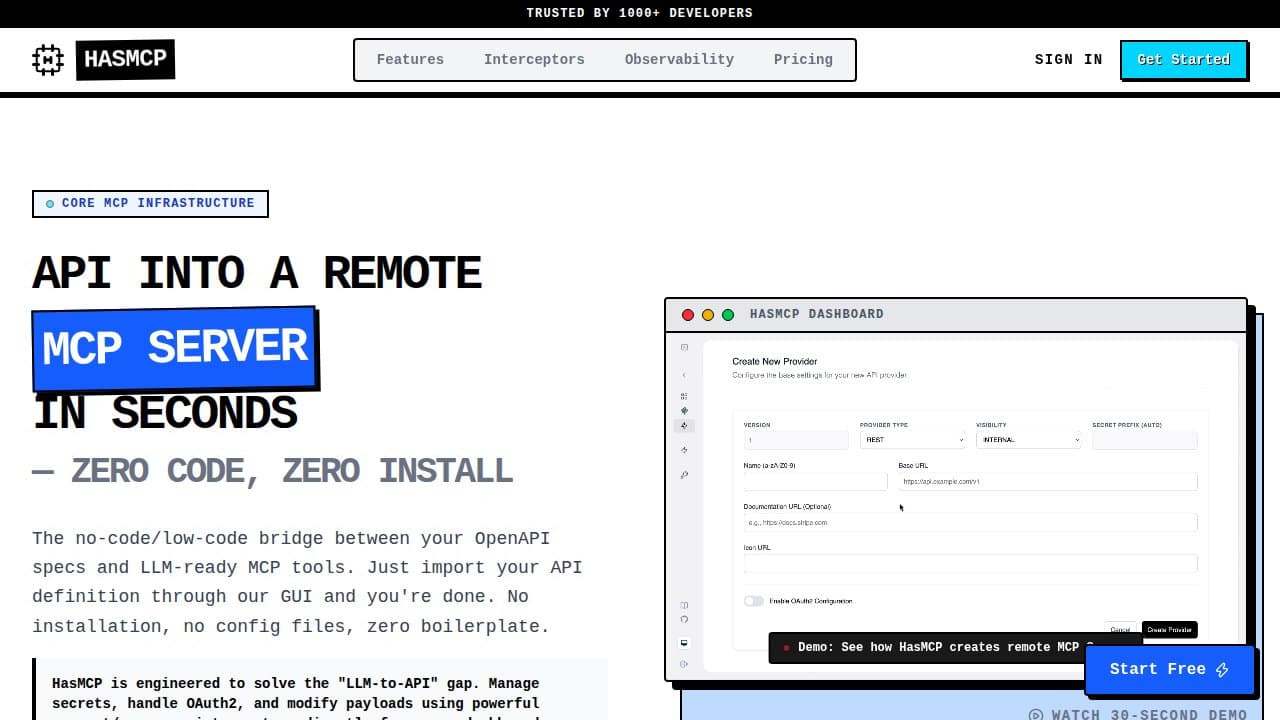Open the Visibility INTERNAL dropdown
Screen dimensions: 1280x720
[1028, 440]
